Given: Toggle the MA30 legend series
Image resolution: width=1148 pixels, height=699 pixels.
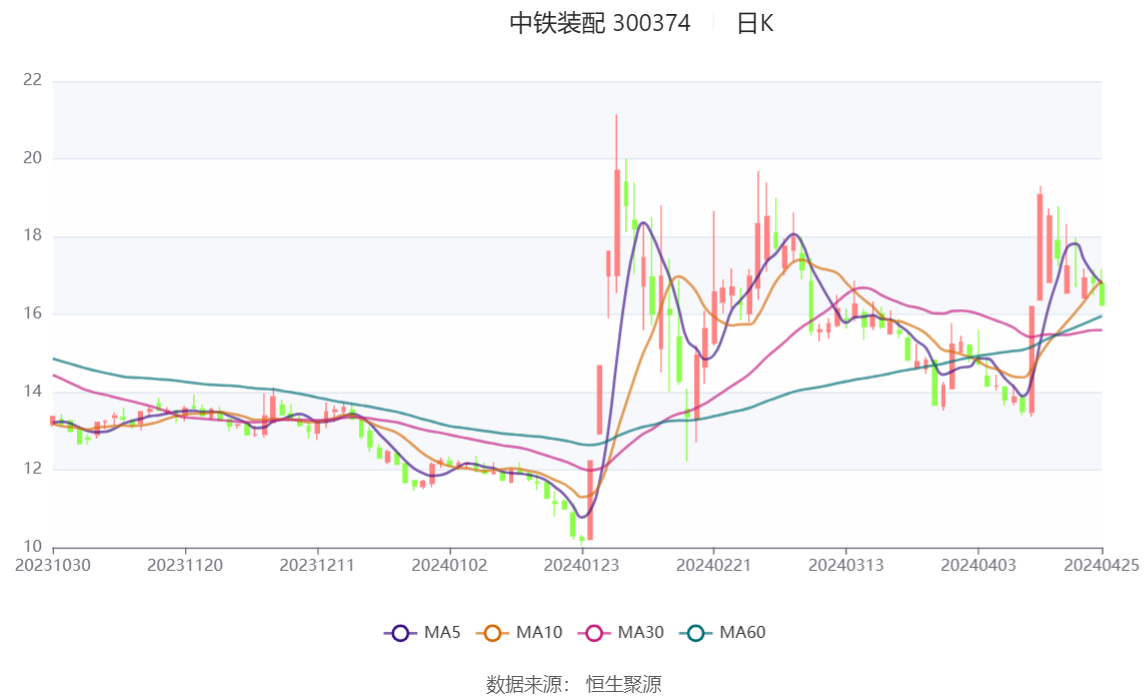Looking at the screenshot, I should point(621,632).
